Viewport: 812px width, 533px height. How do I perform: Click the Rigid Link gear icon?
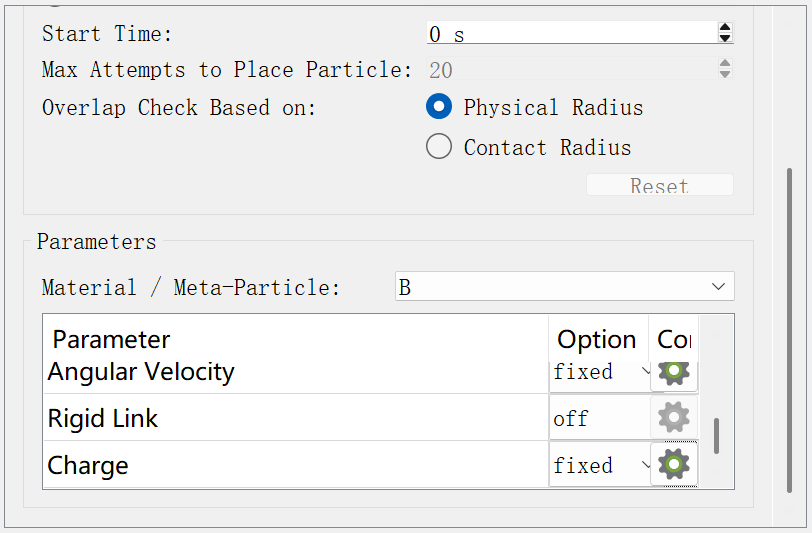[x=674, y=417]
